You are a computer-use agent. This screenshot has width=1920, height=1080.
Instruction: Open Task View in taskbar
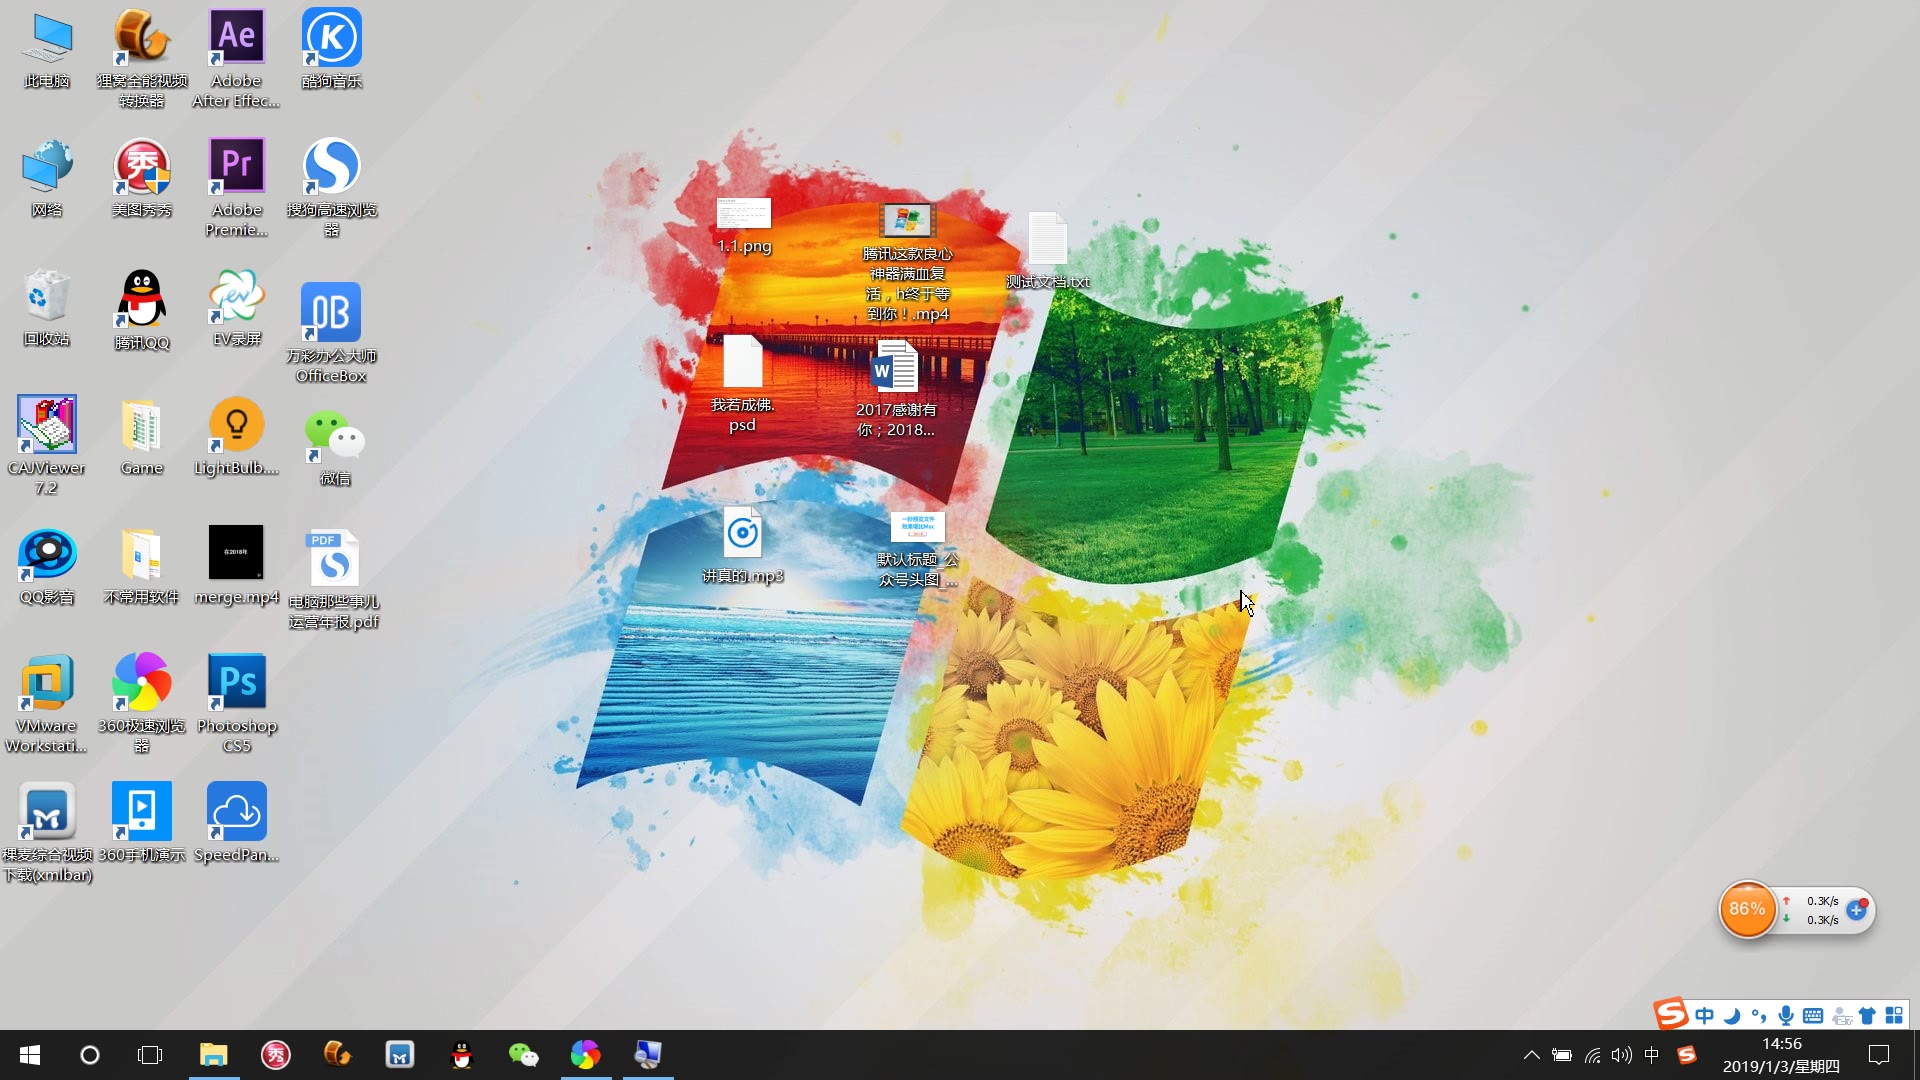click(150, 1055)
